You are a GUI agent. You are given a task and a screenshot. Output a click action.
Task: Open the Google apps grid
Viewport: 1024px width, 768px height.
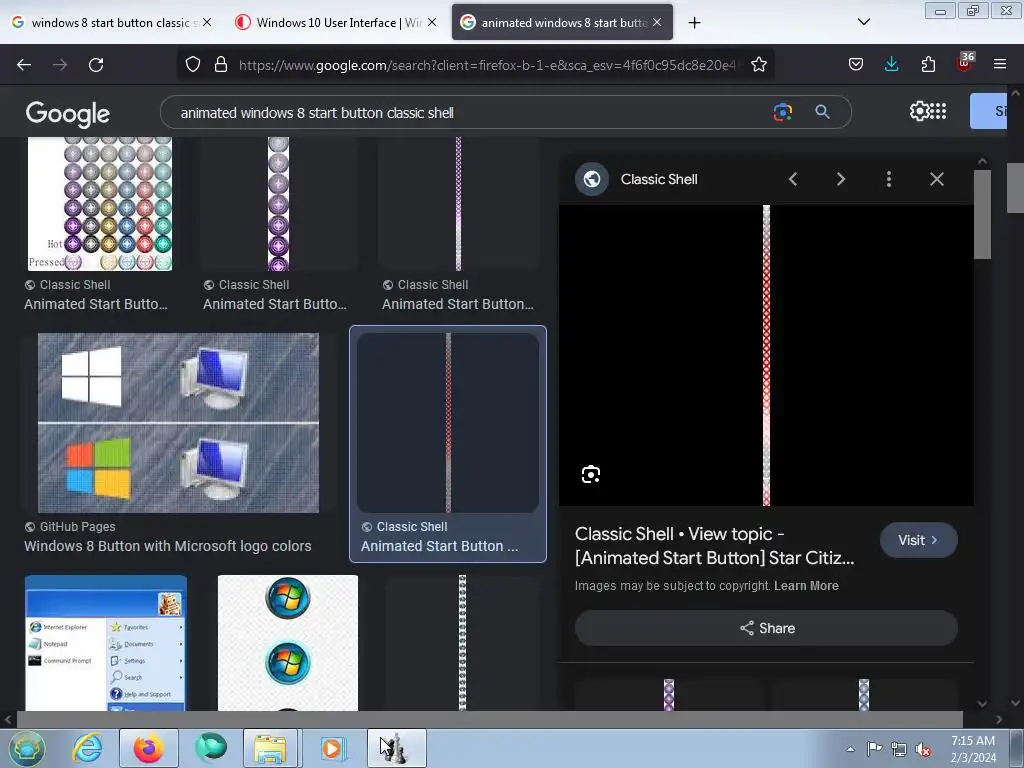938,112
